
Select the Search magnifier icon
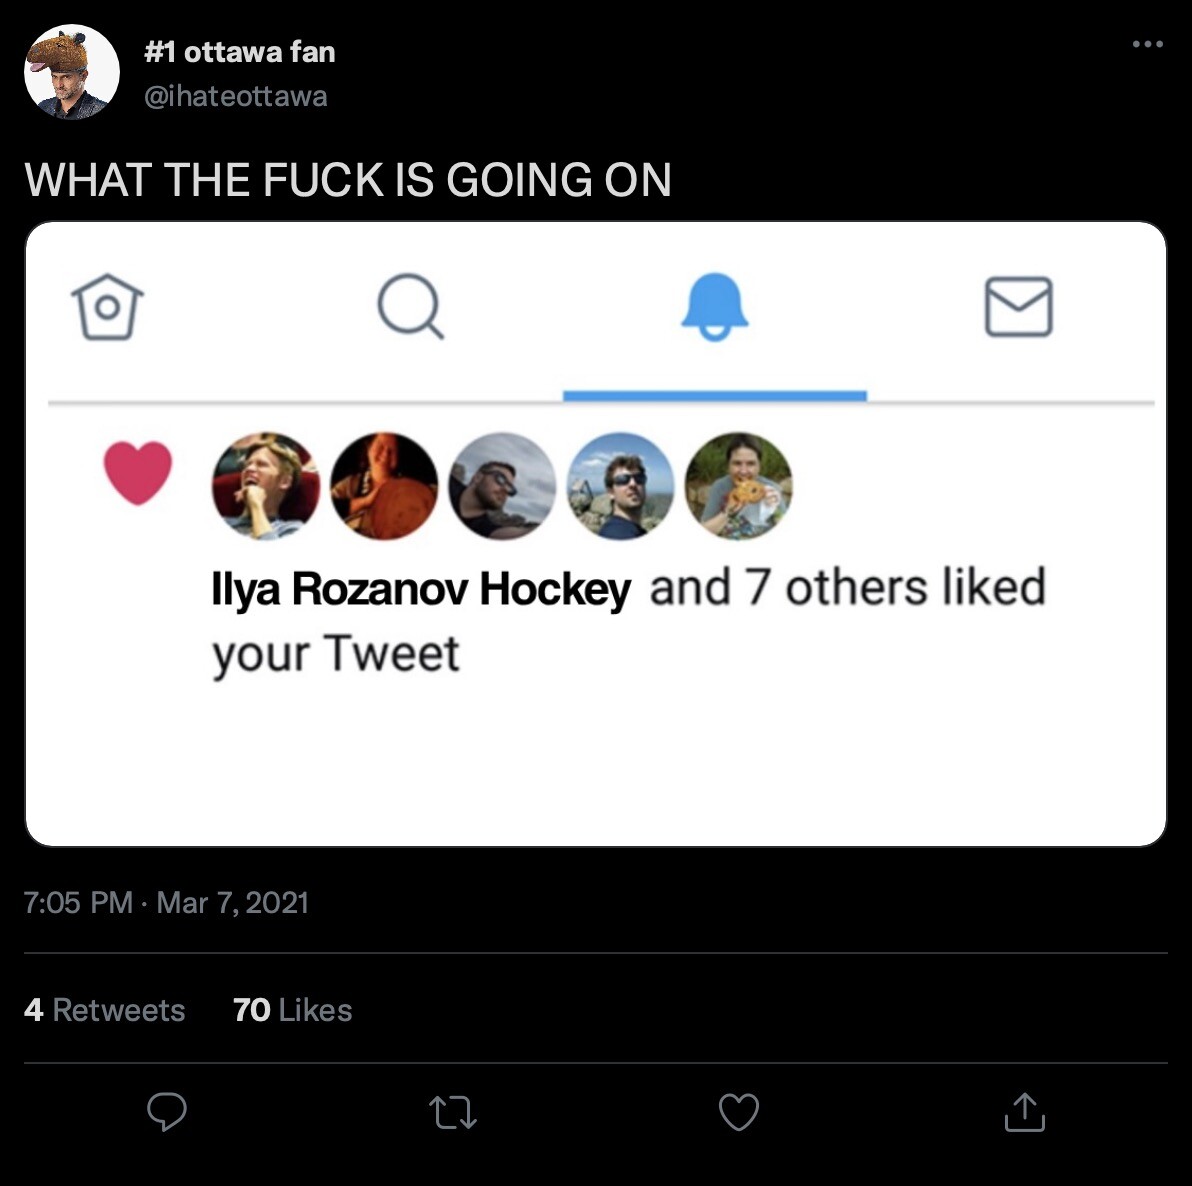tap(413, 309)
